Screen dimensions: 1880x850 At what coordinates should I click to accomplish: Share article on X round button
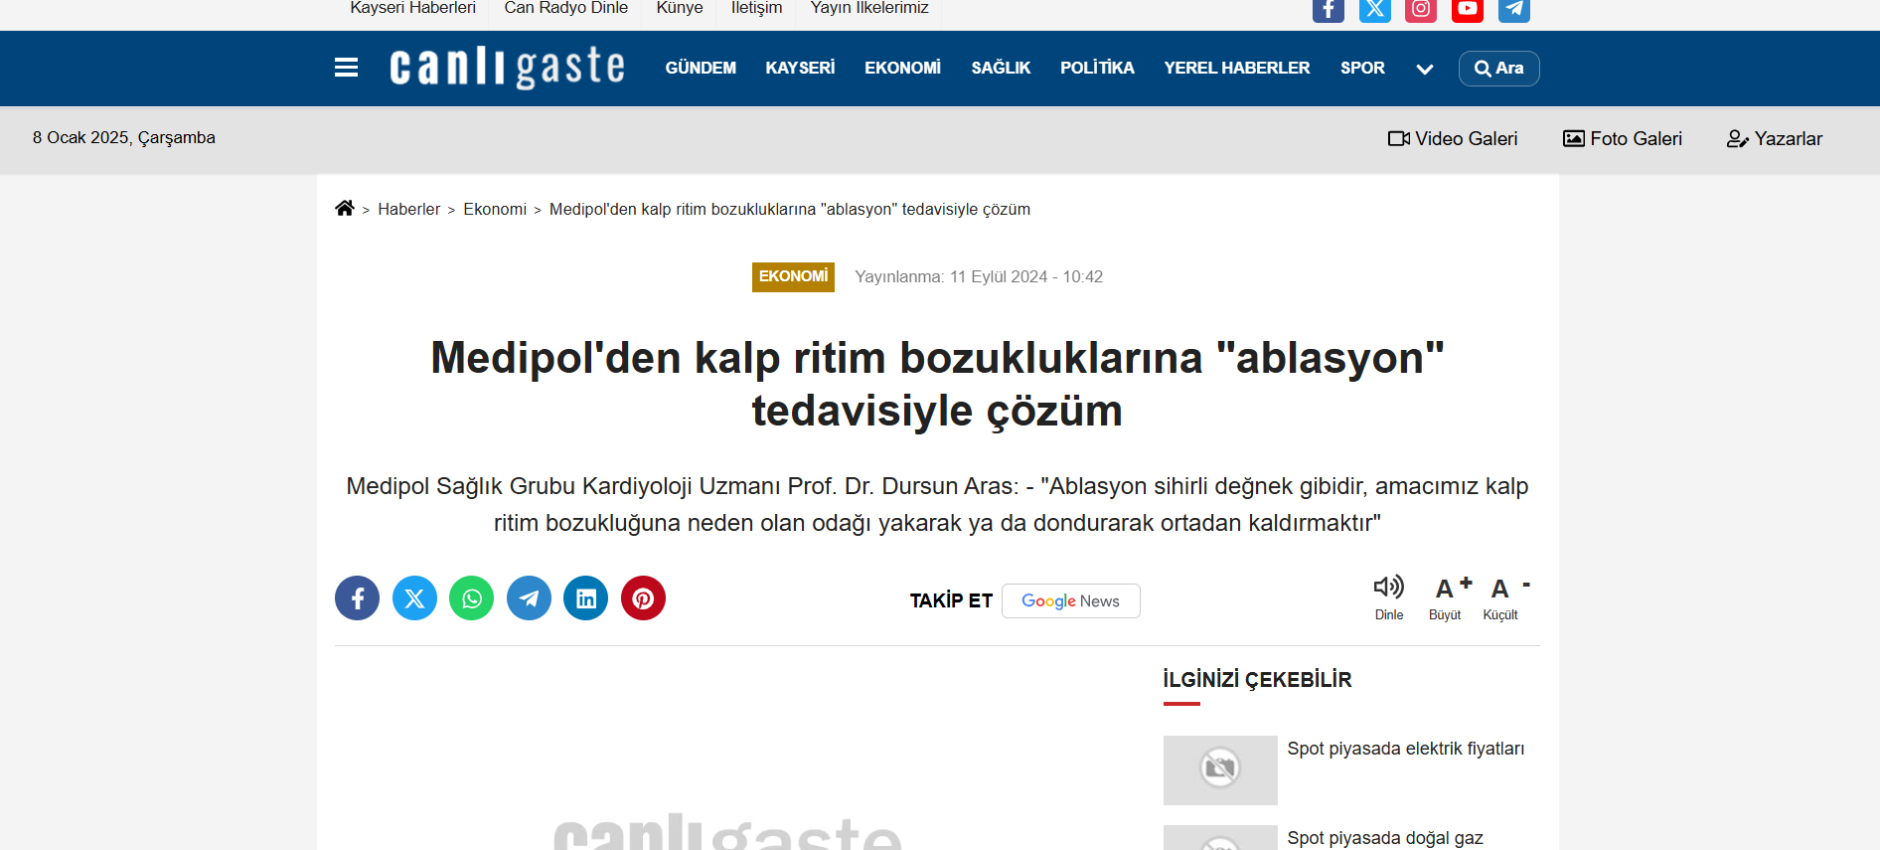point(415,598)
